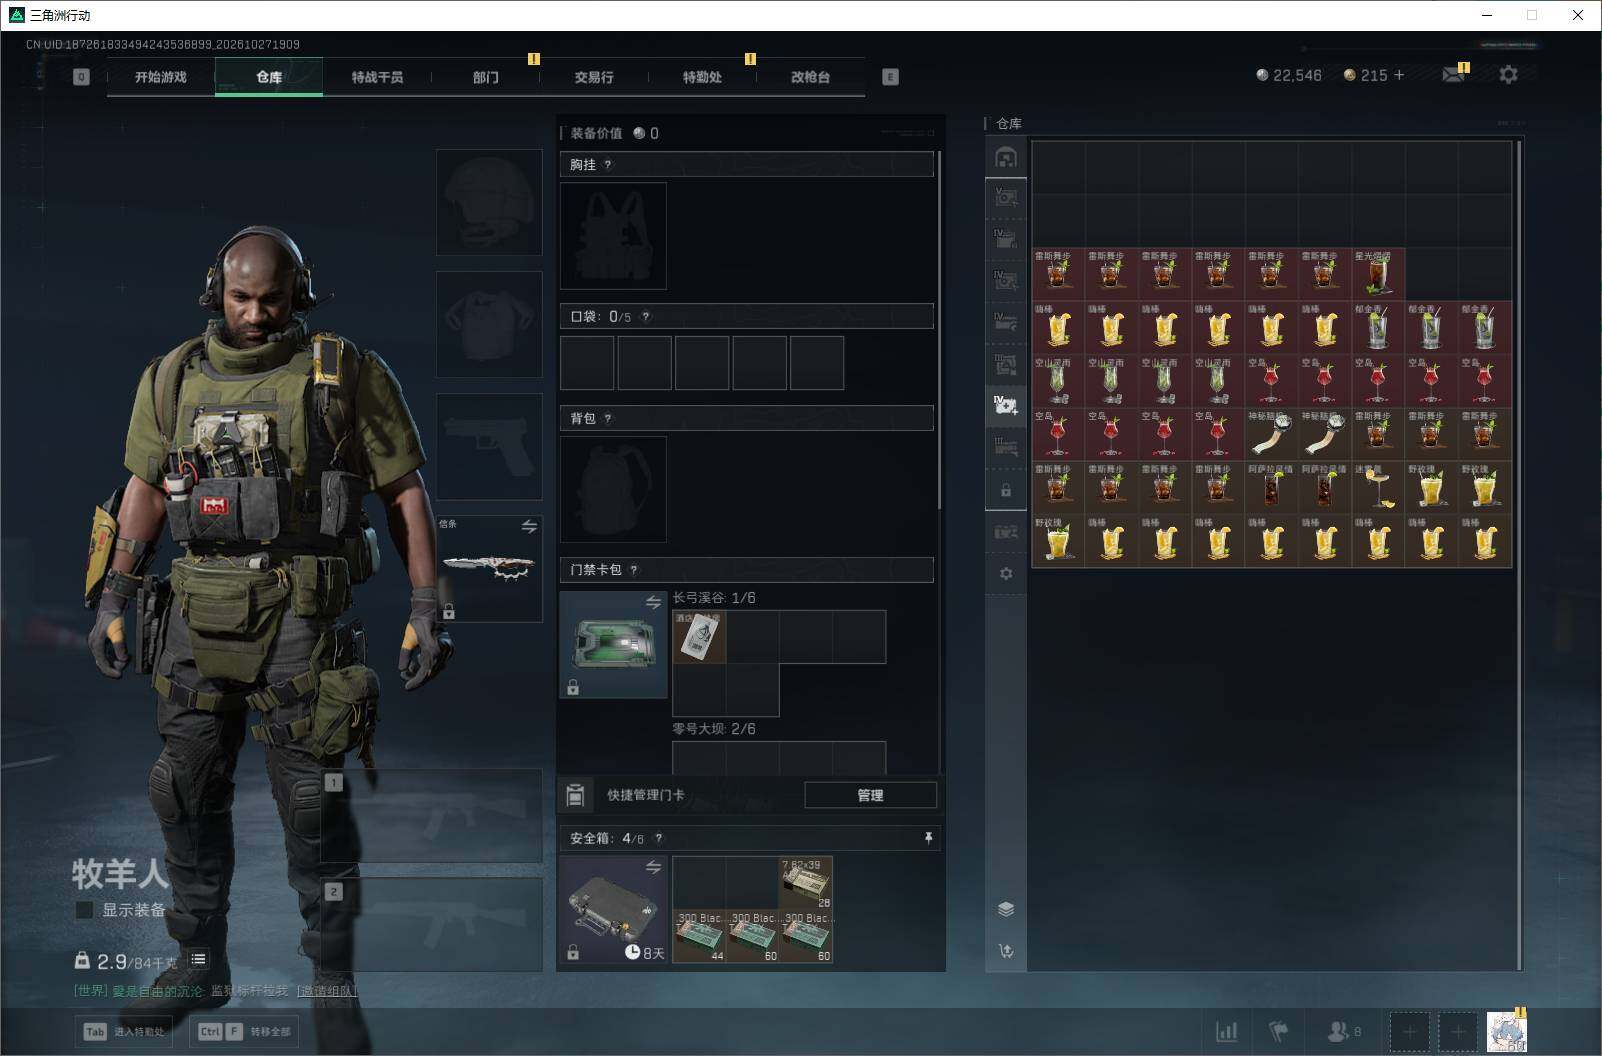Open the statistics bar chart icon

[x=1226, y=1031]
